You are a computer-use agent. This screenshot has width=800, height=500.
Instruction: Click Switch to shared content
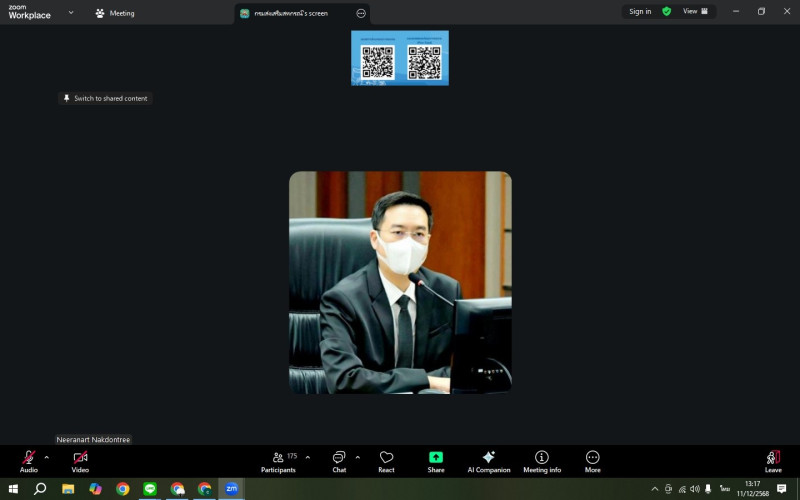click(105, 98)
